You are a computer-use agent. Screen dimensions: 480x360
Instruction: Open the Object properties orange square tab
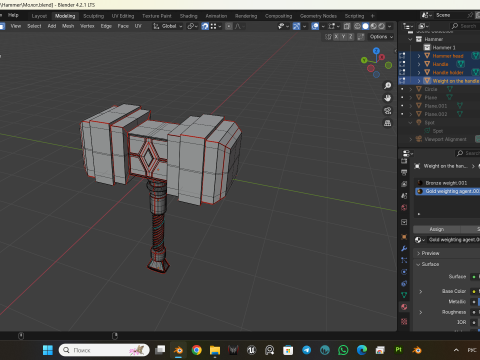tap(404, 237)
